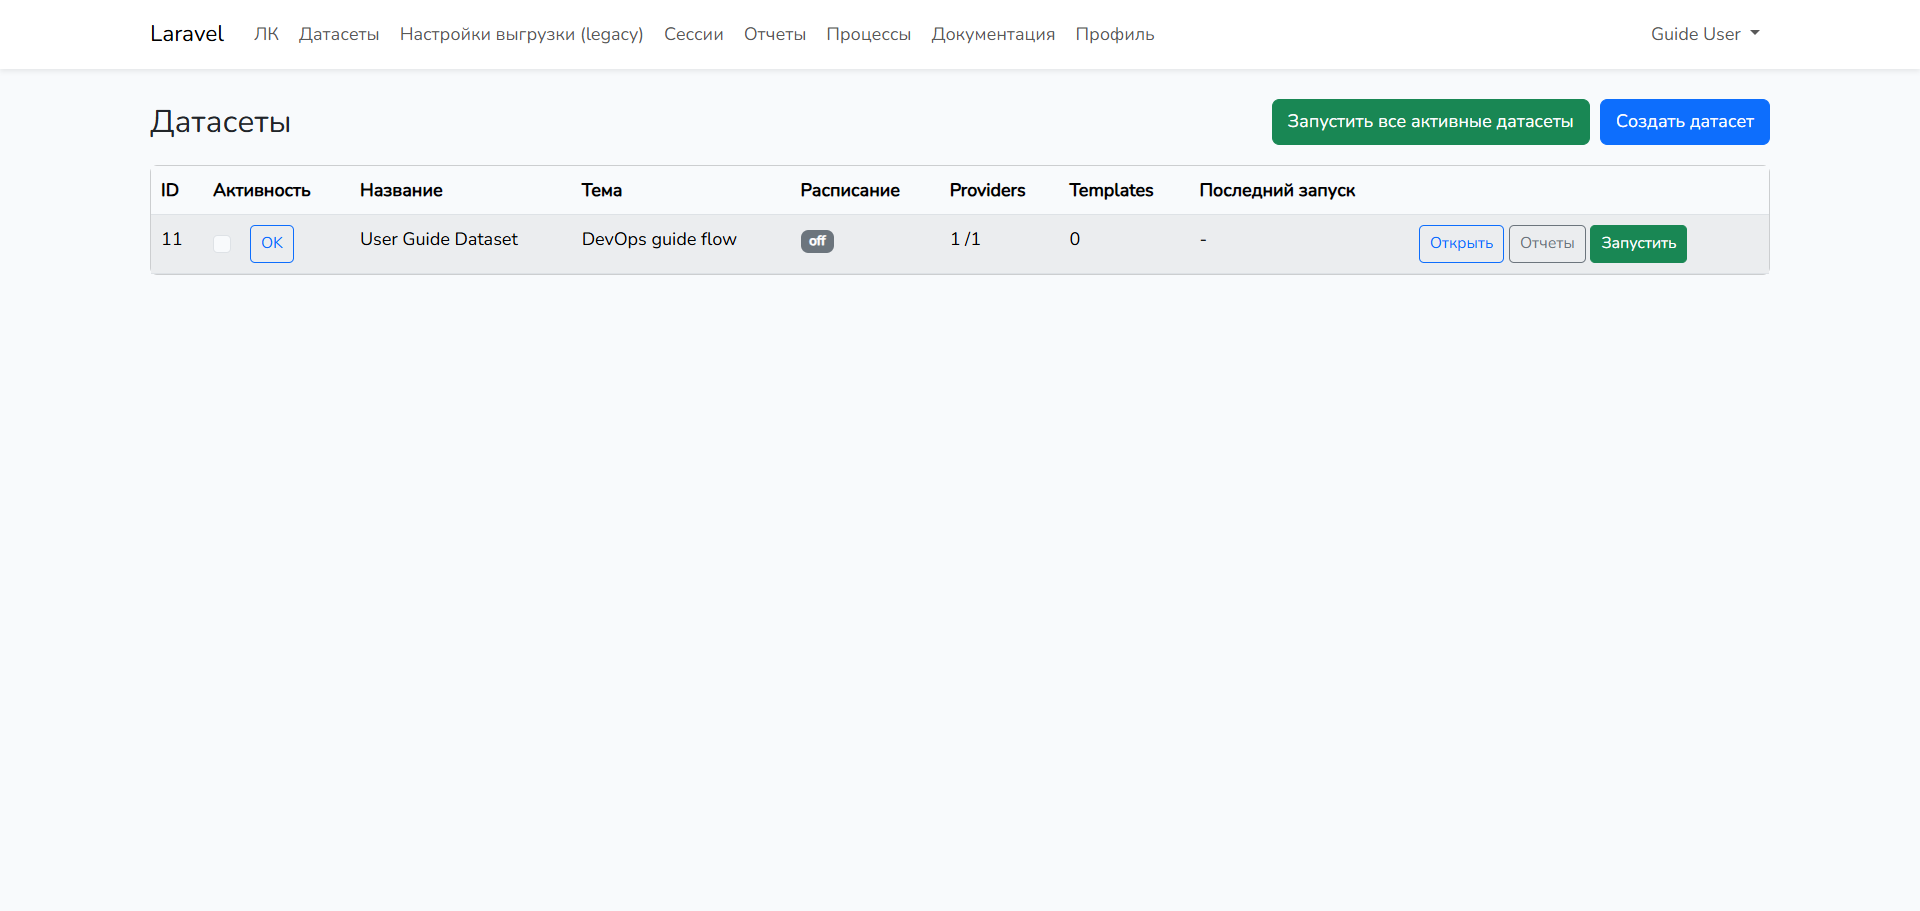
Task: Go to Датасеты in the navigation bar
Action: click(x=339, y=34)
